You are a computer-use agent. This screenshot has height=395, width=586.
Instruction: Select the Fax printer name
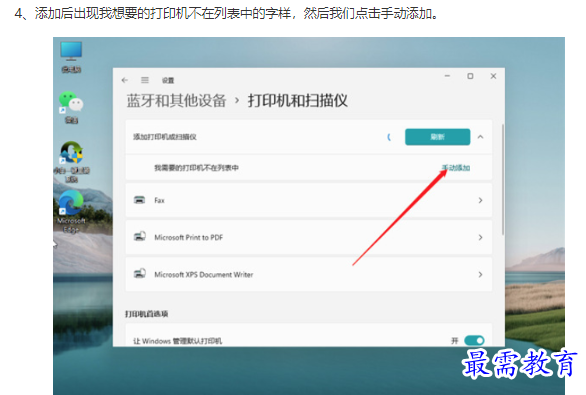tap(160, 200)
